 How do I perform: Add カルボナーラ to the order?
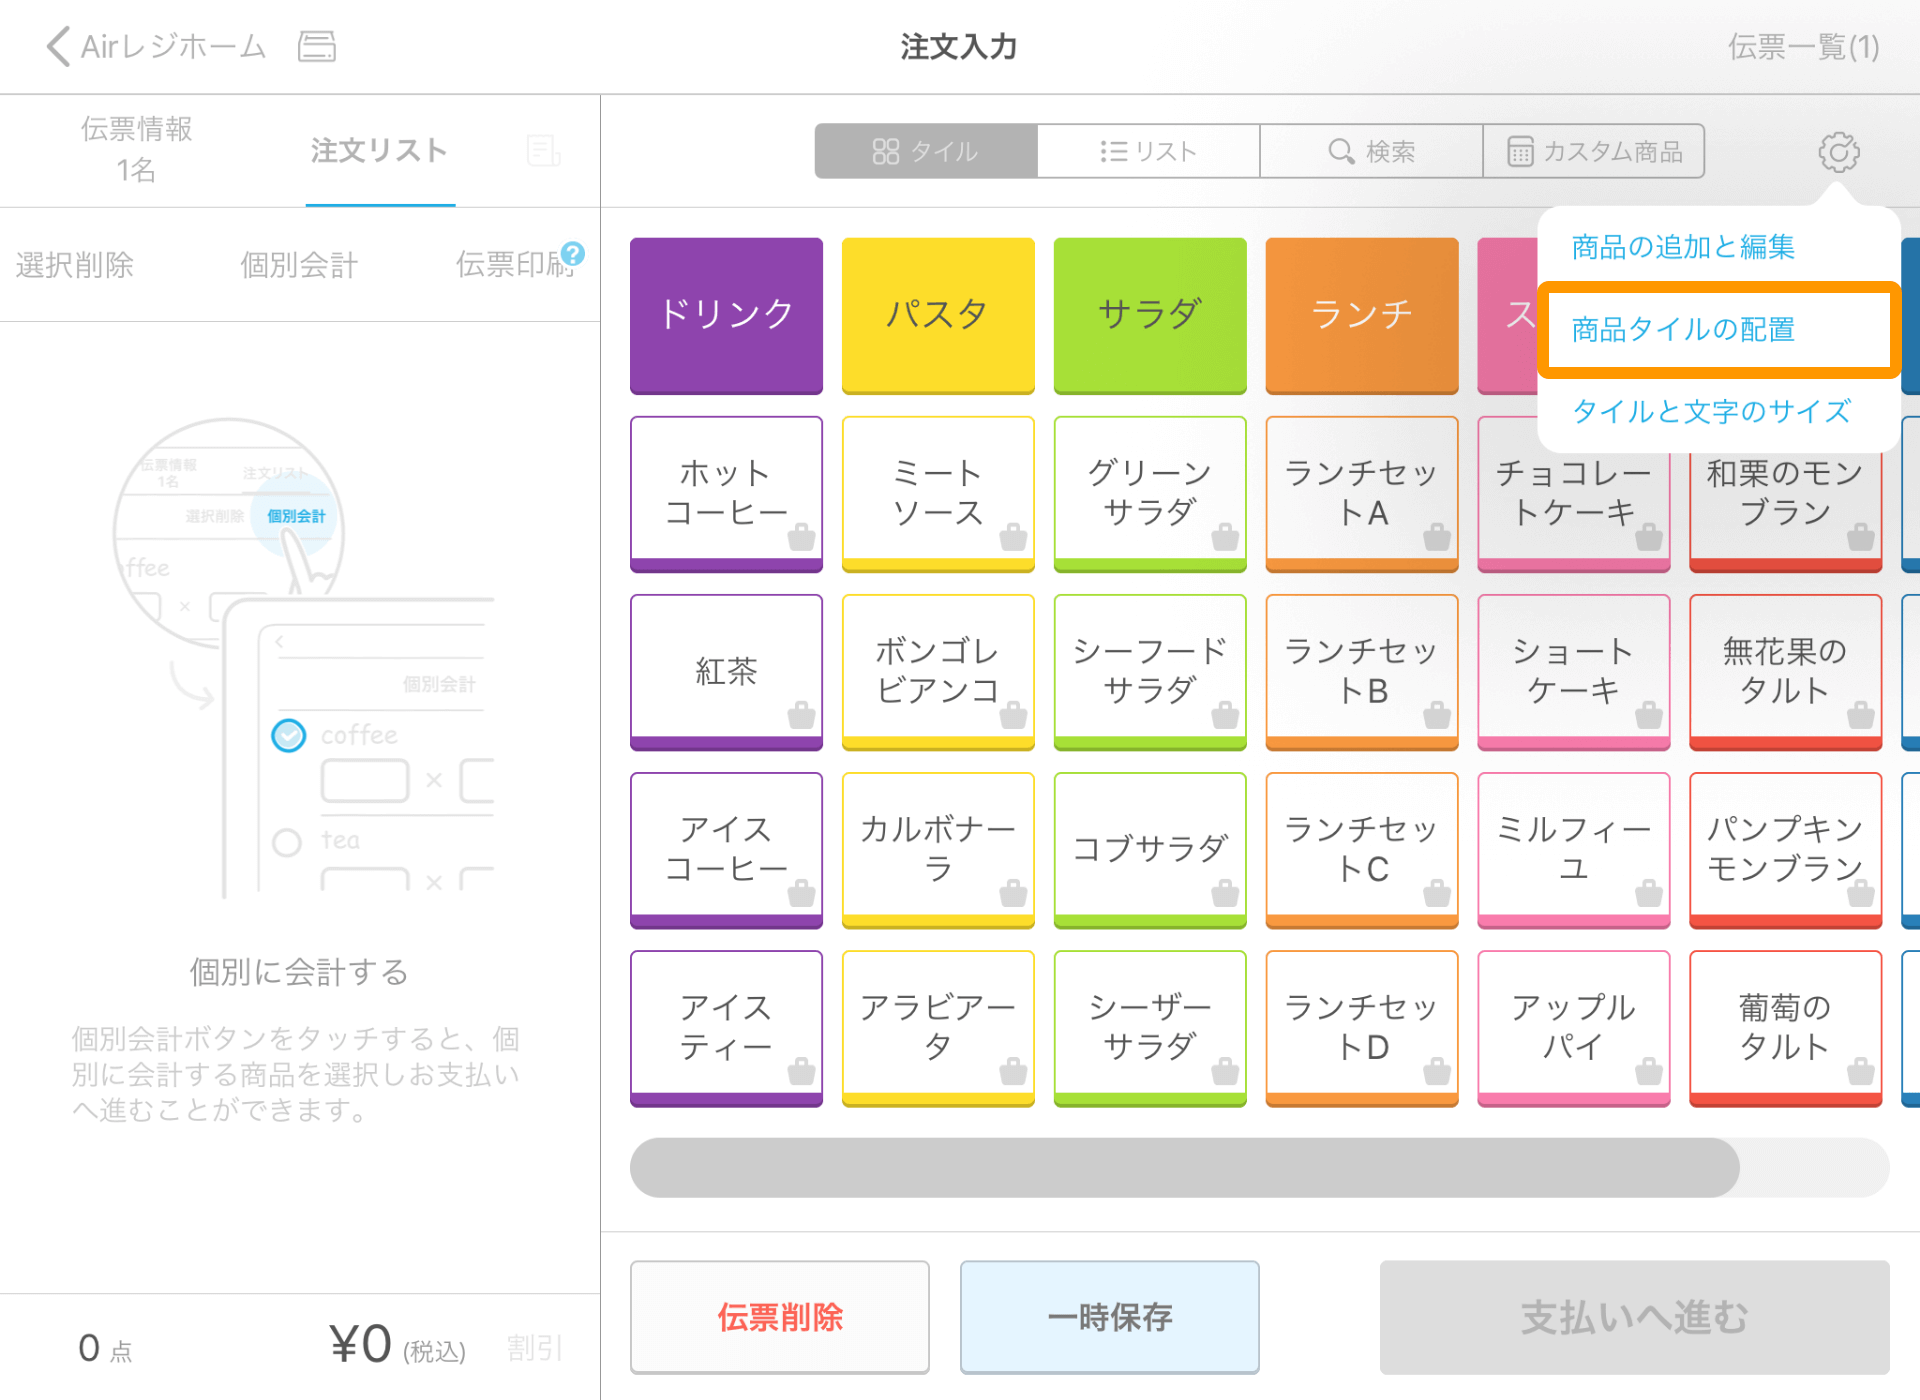point(938,850)
